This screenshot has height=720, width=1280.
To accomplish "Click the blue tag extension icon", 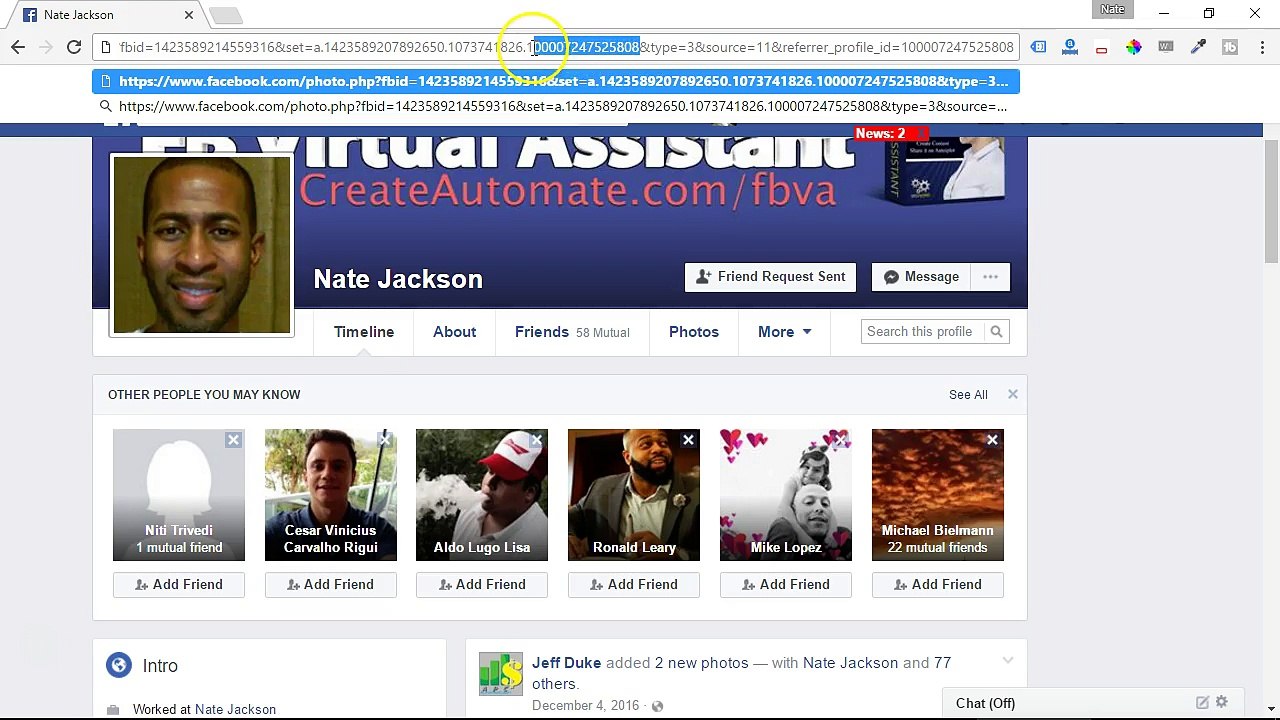I will click(1038, 47).
